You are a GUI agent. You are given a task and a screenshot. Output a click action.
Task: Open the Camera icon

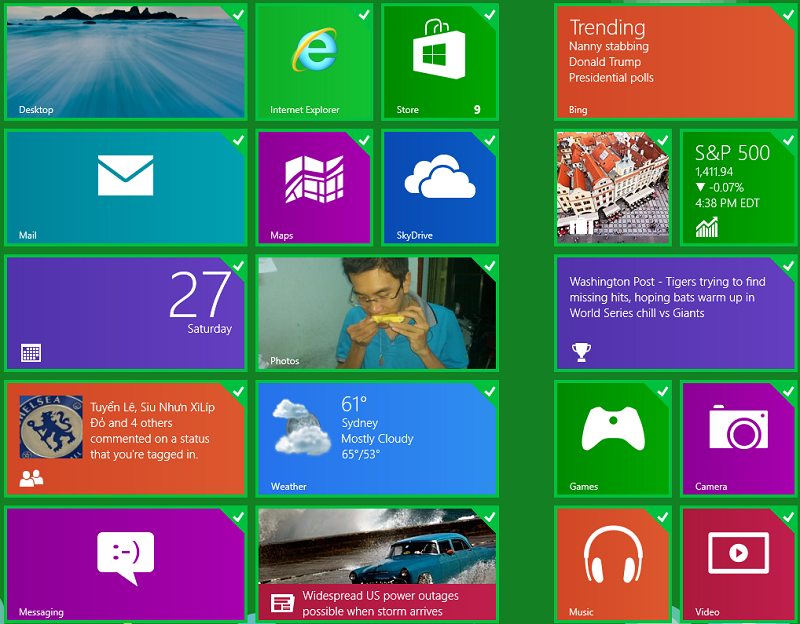pyautogui.click(x=739, y=427)
